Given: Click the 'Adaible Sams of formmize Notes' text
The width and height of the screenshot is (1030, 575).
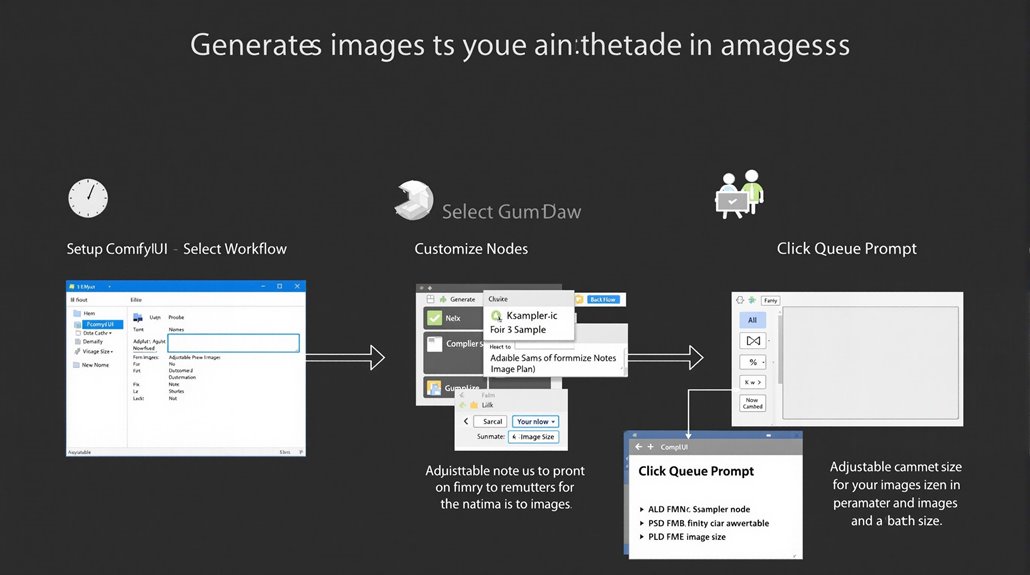Looking at the screenshot, I should (x=553, y=357).
